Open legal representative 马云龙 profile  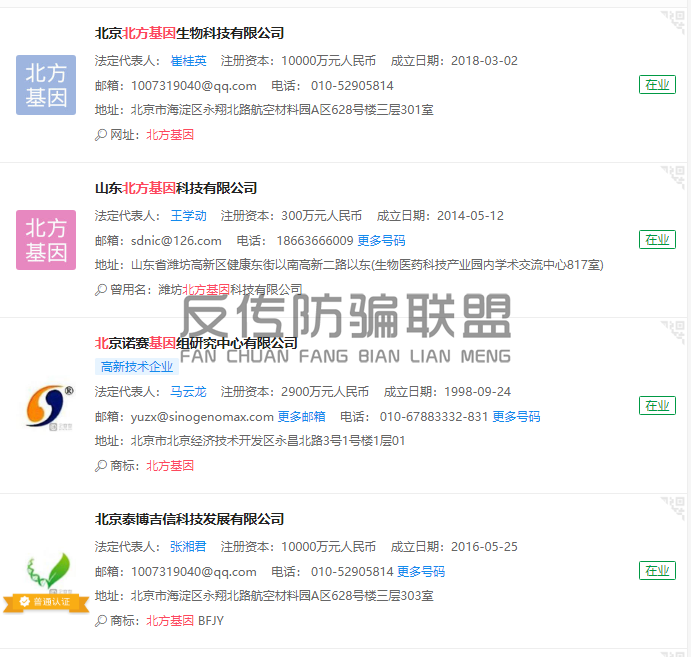pyautogui.click(x=188, y=391)
